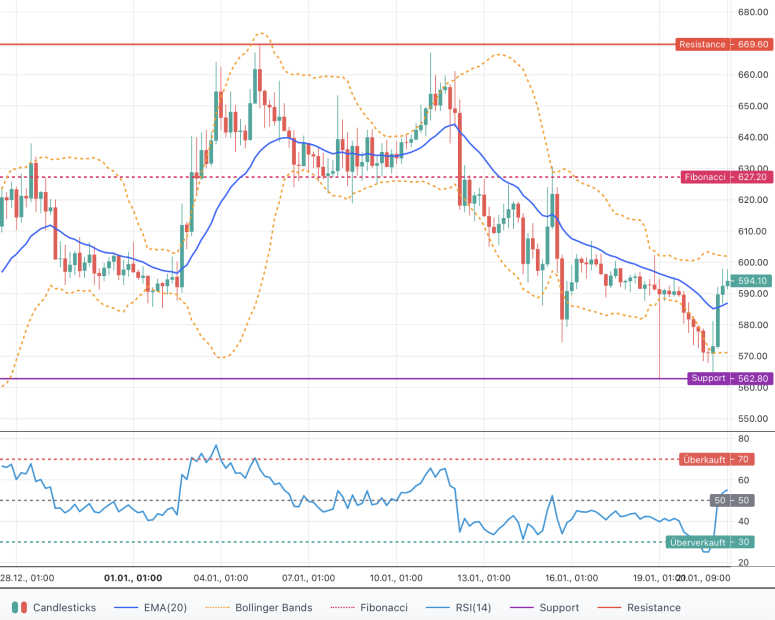Click the 13.01., 01:00 date on time axis
775x620 pixels.
click(x=483, y=577)
